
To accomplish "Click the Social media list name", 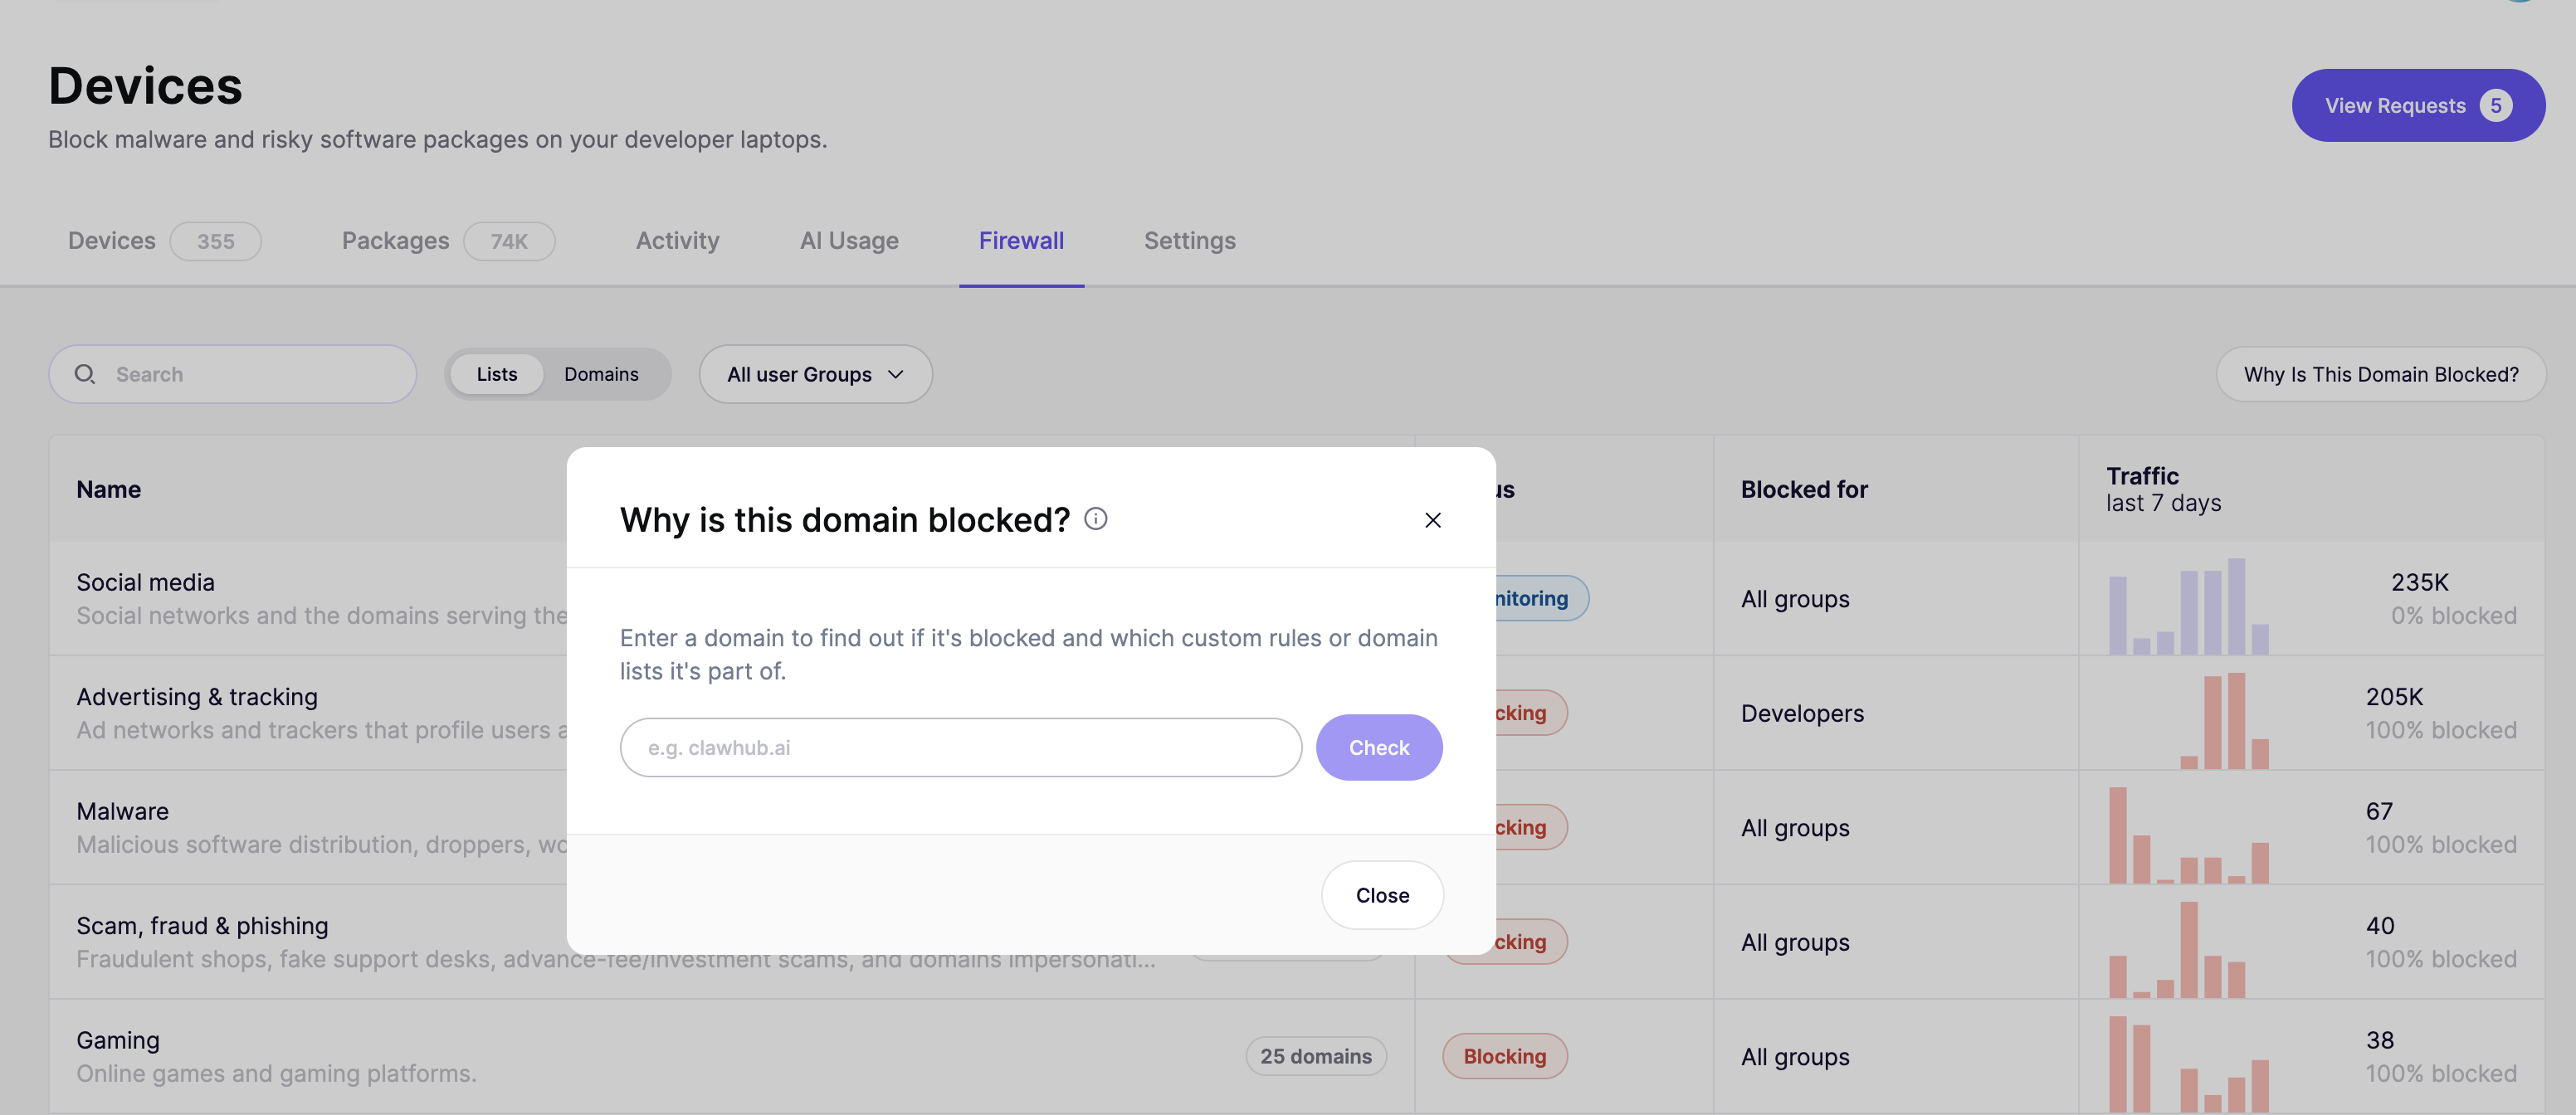I will pos(145,582).
